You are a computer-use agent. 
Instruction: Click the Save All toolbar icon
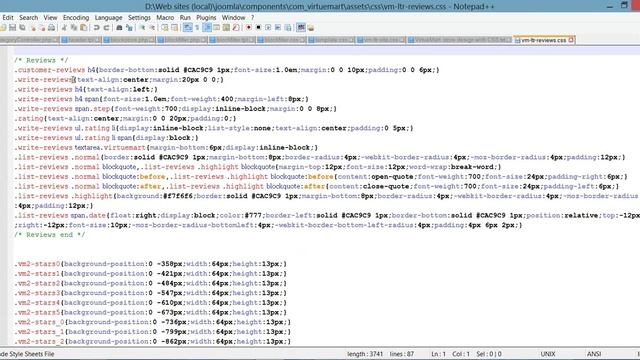[x=22, y=27]
